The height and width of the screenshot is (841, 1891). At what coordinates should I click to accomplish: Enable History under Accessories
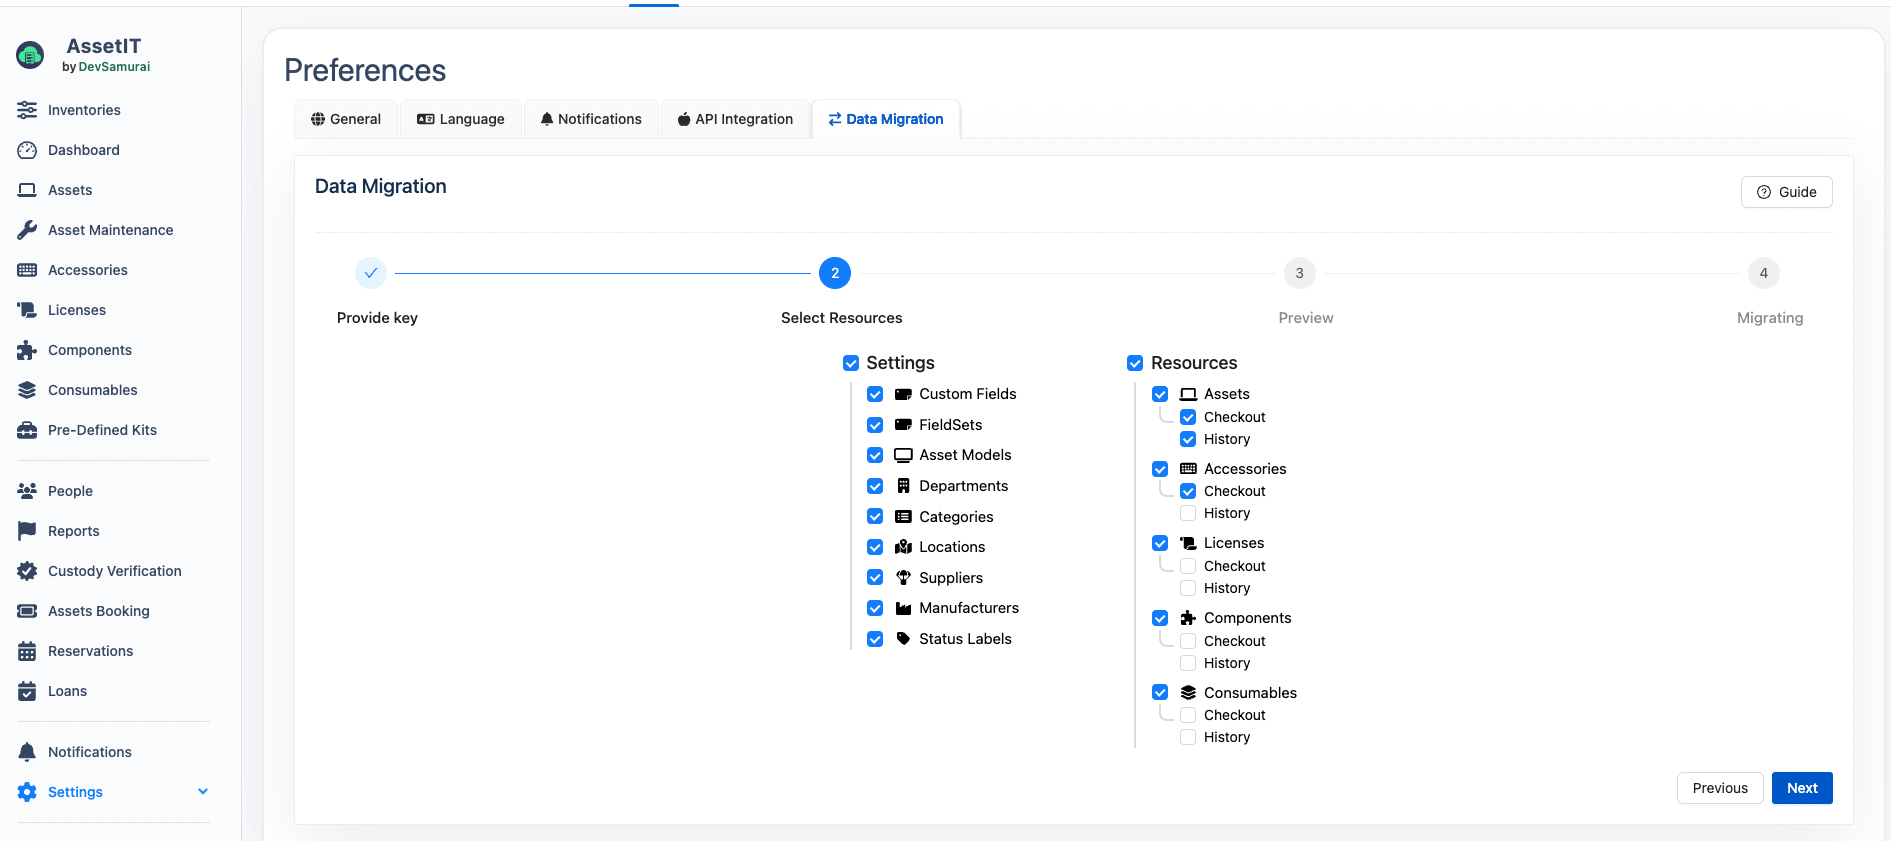click(1188, 513)
